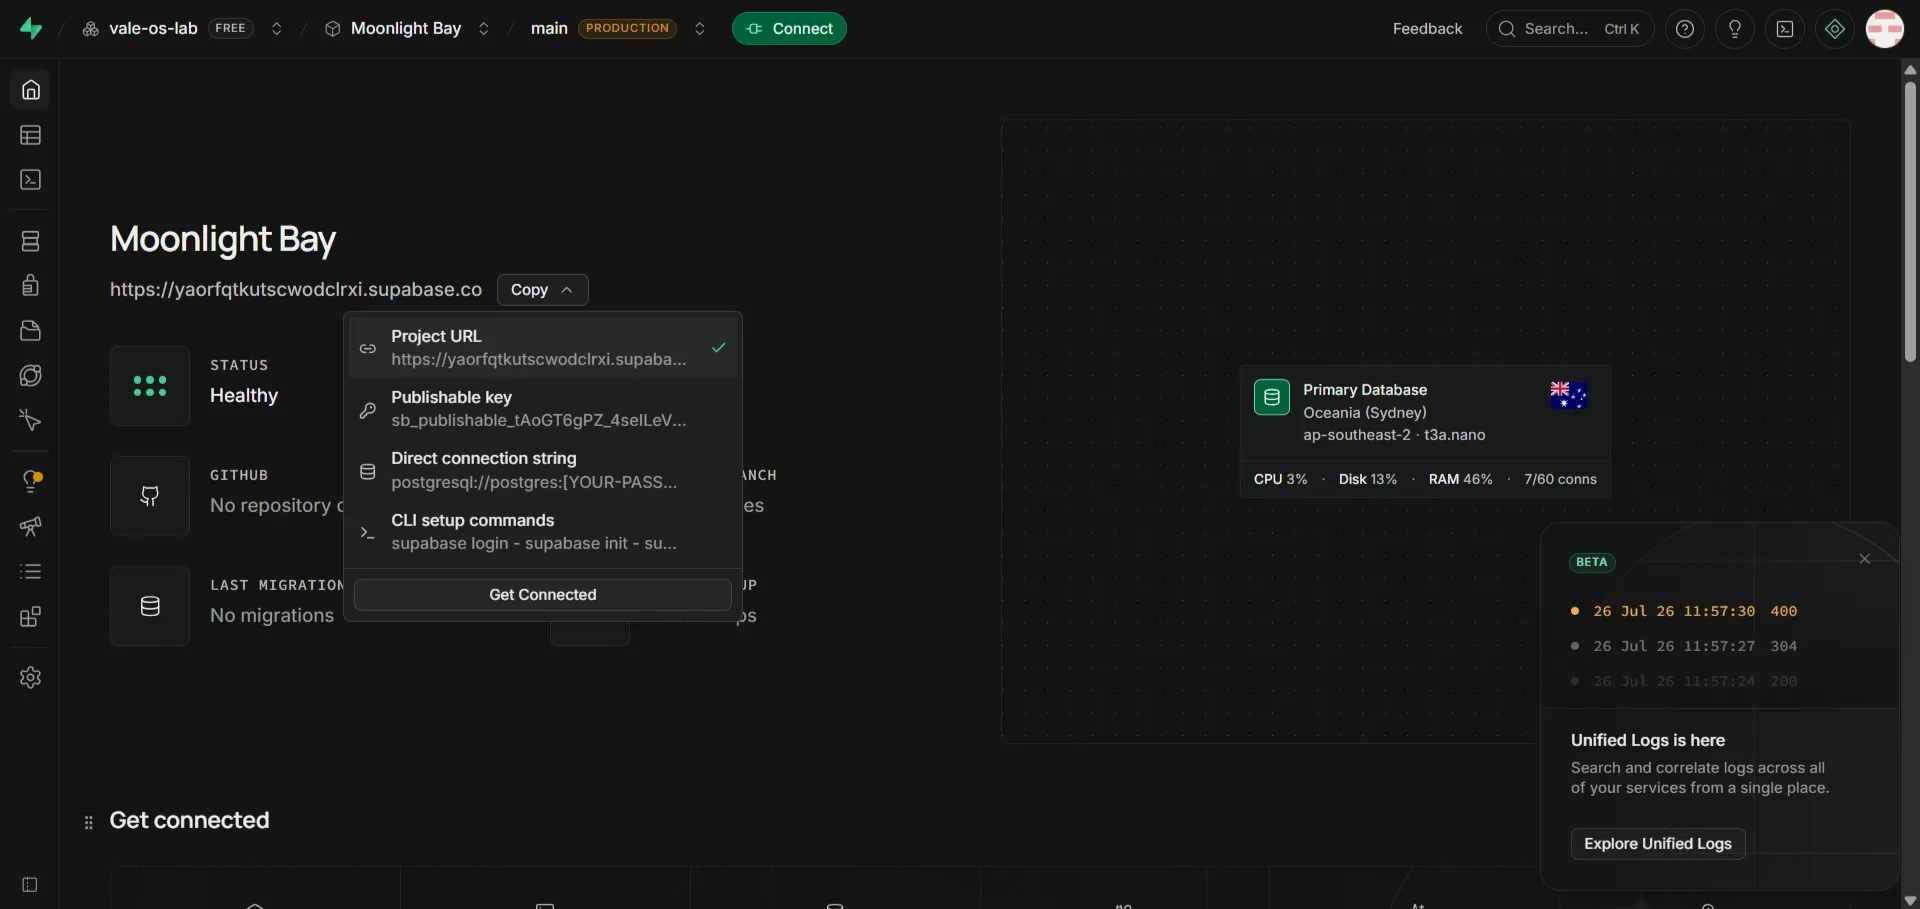Click the scrollbar down arrow
This screenshot has height=909, width=1920.
tap(1910, 901)
